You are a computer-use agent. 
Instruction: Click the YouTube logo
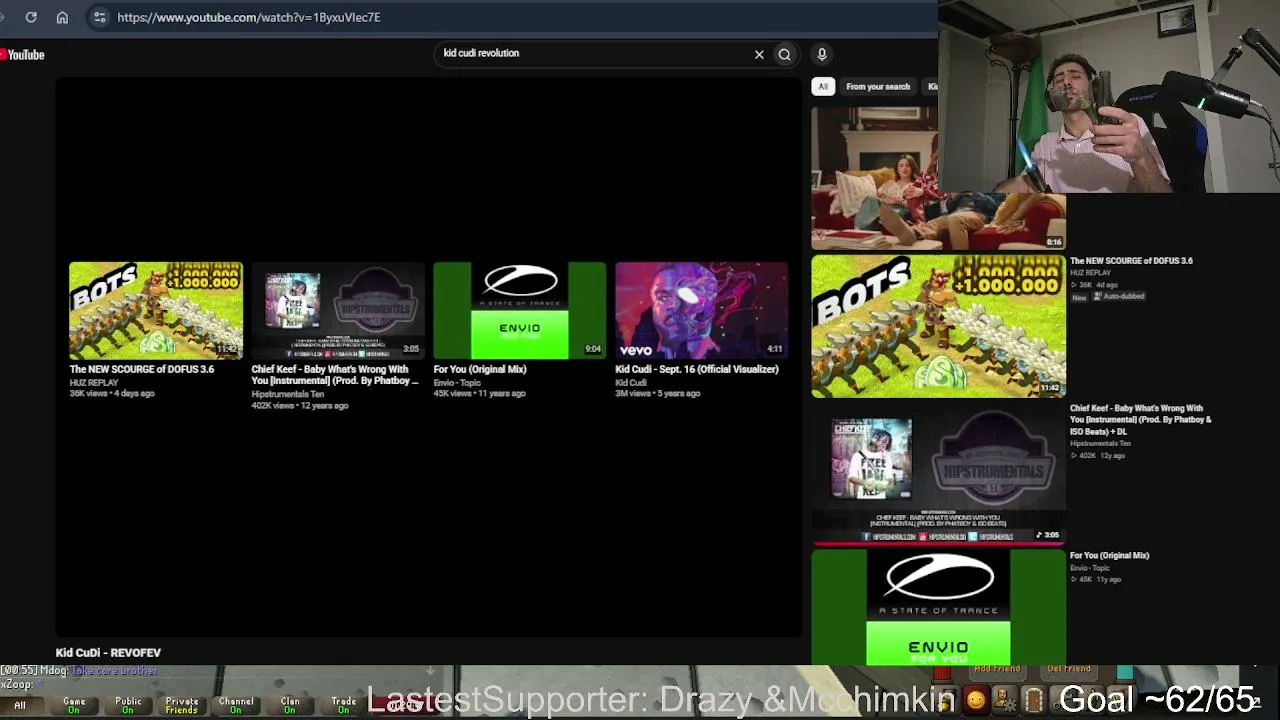coord(23,55)
